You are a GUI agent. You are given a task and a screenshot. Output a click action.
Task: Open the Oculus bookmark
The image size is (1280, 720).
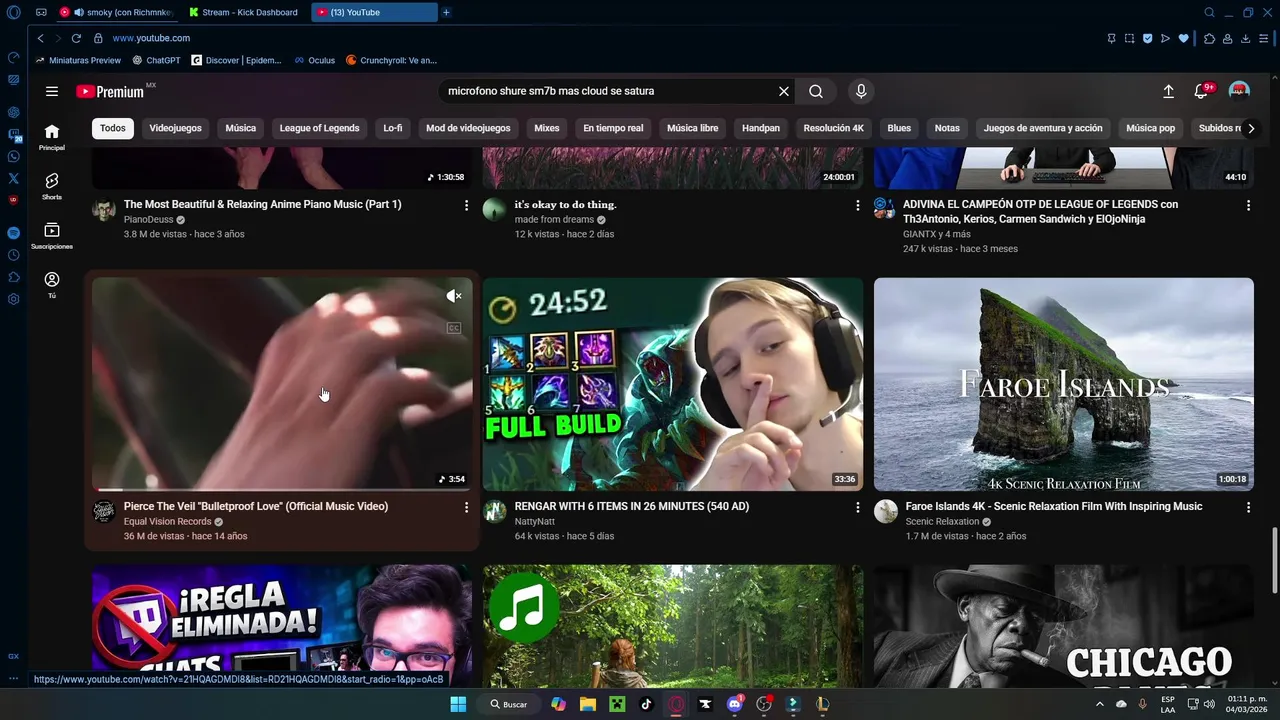click(315, 60)
